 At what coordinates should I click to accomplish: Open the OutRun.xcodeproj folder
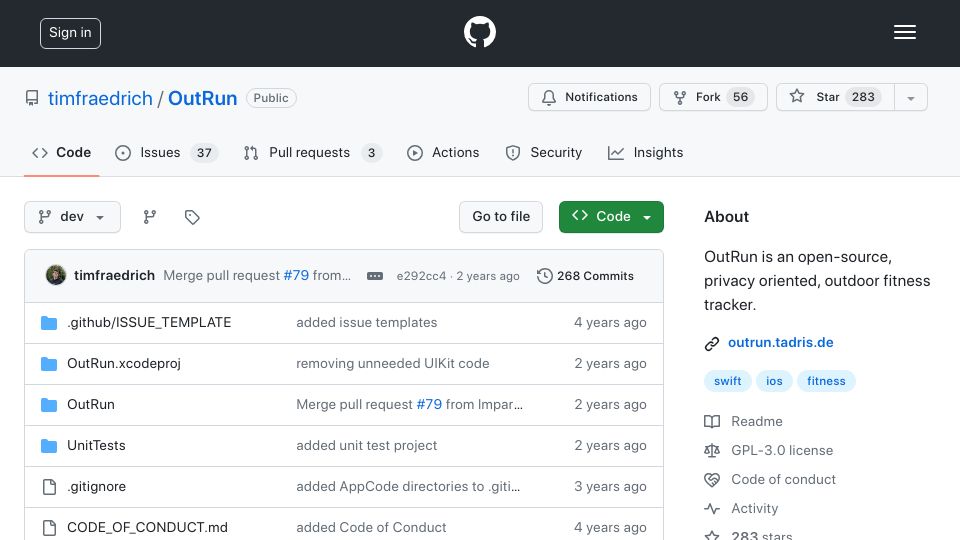click(124, 364)
